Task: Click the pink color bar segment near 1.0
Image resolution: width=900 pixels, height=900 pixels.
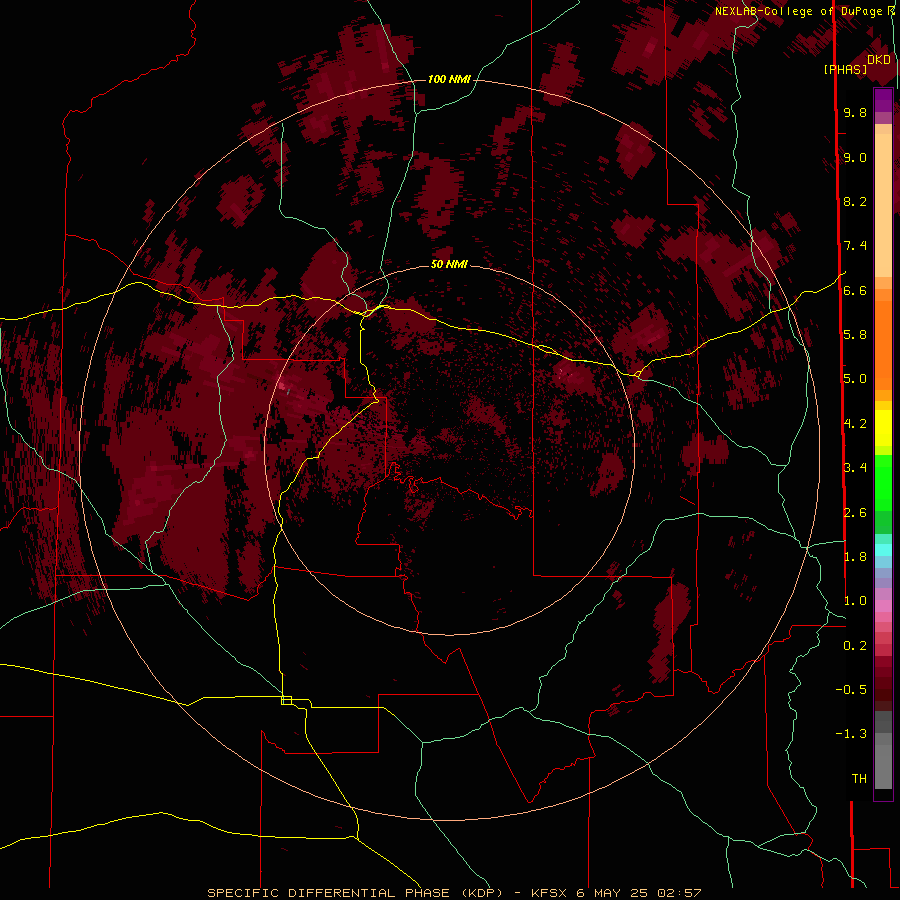Action: pyautogui.click(x=883, y=606)
